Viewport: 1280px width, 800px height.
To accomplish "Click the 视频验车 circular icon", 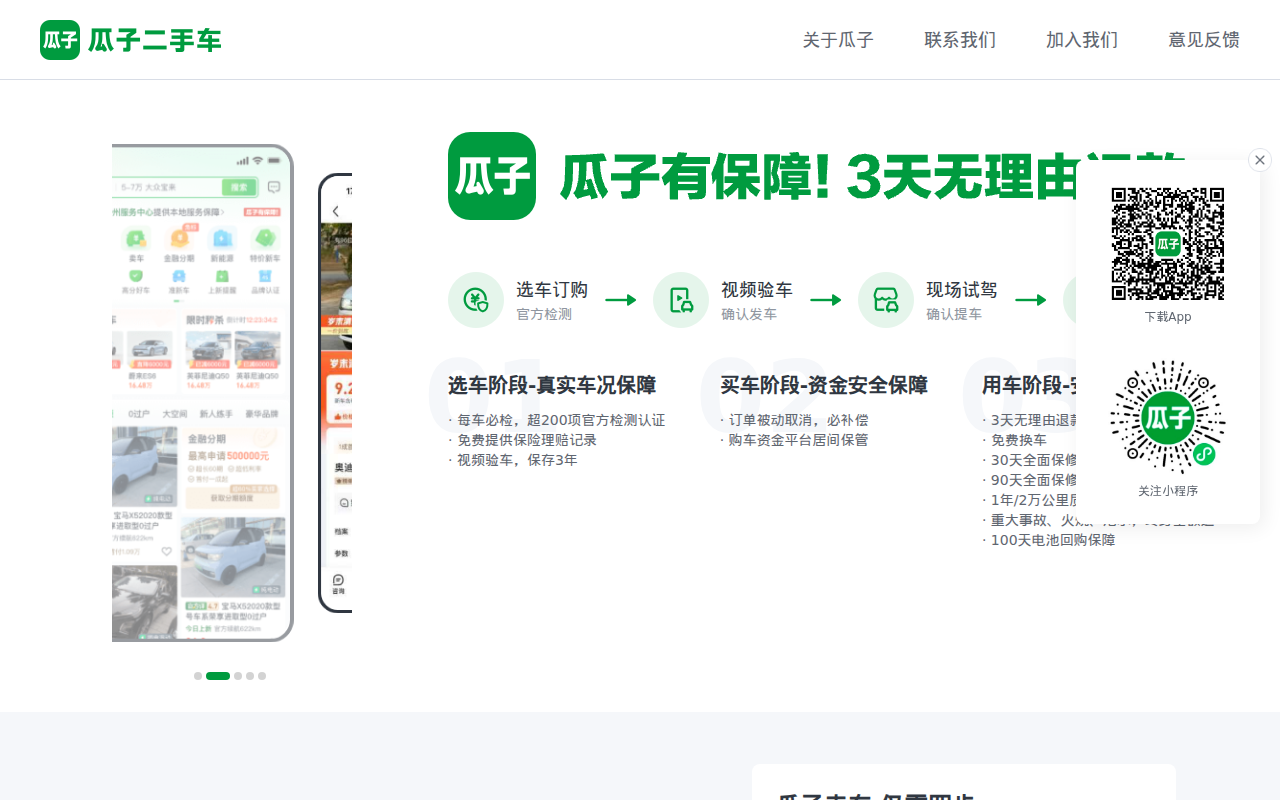I will click(x=681, y=300).
